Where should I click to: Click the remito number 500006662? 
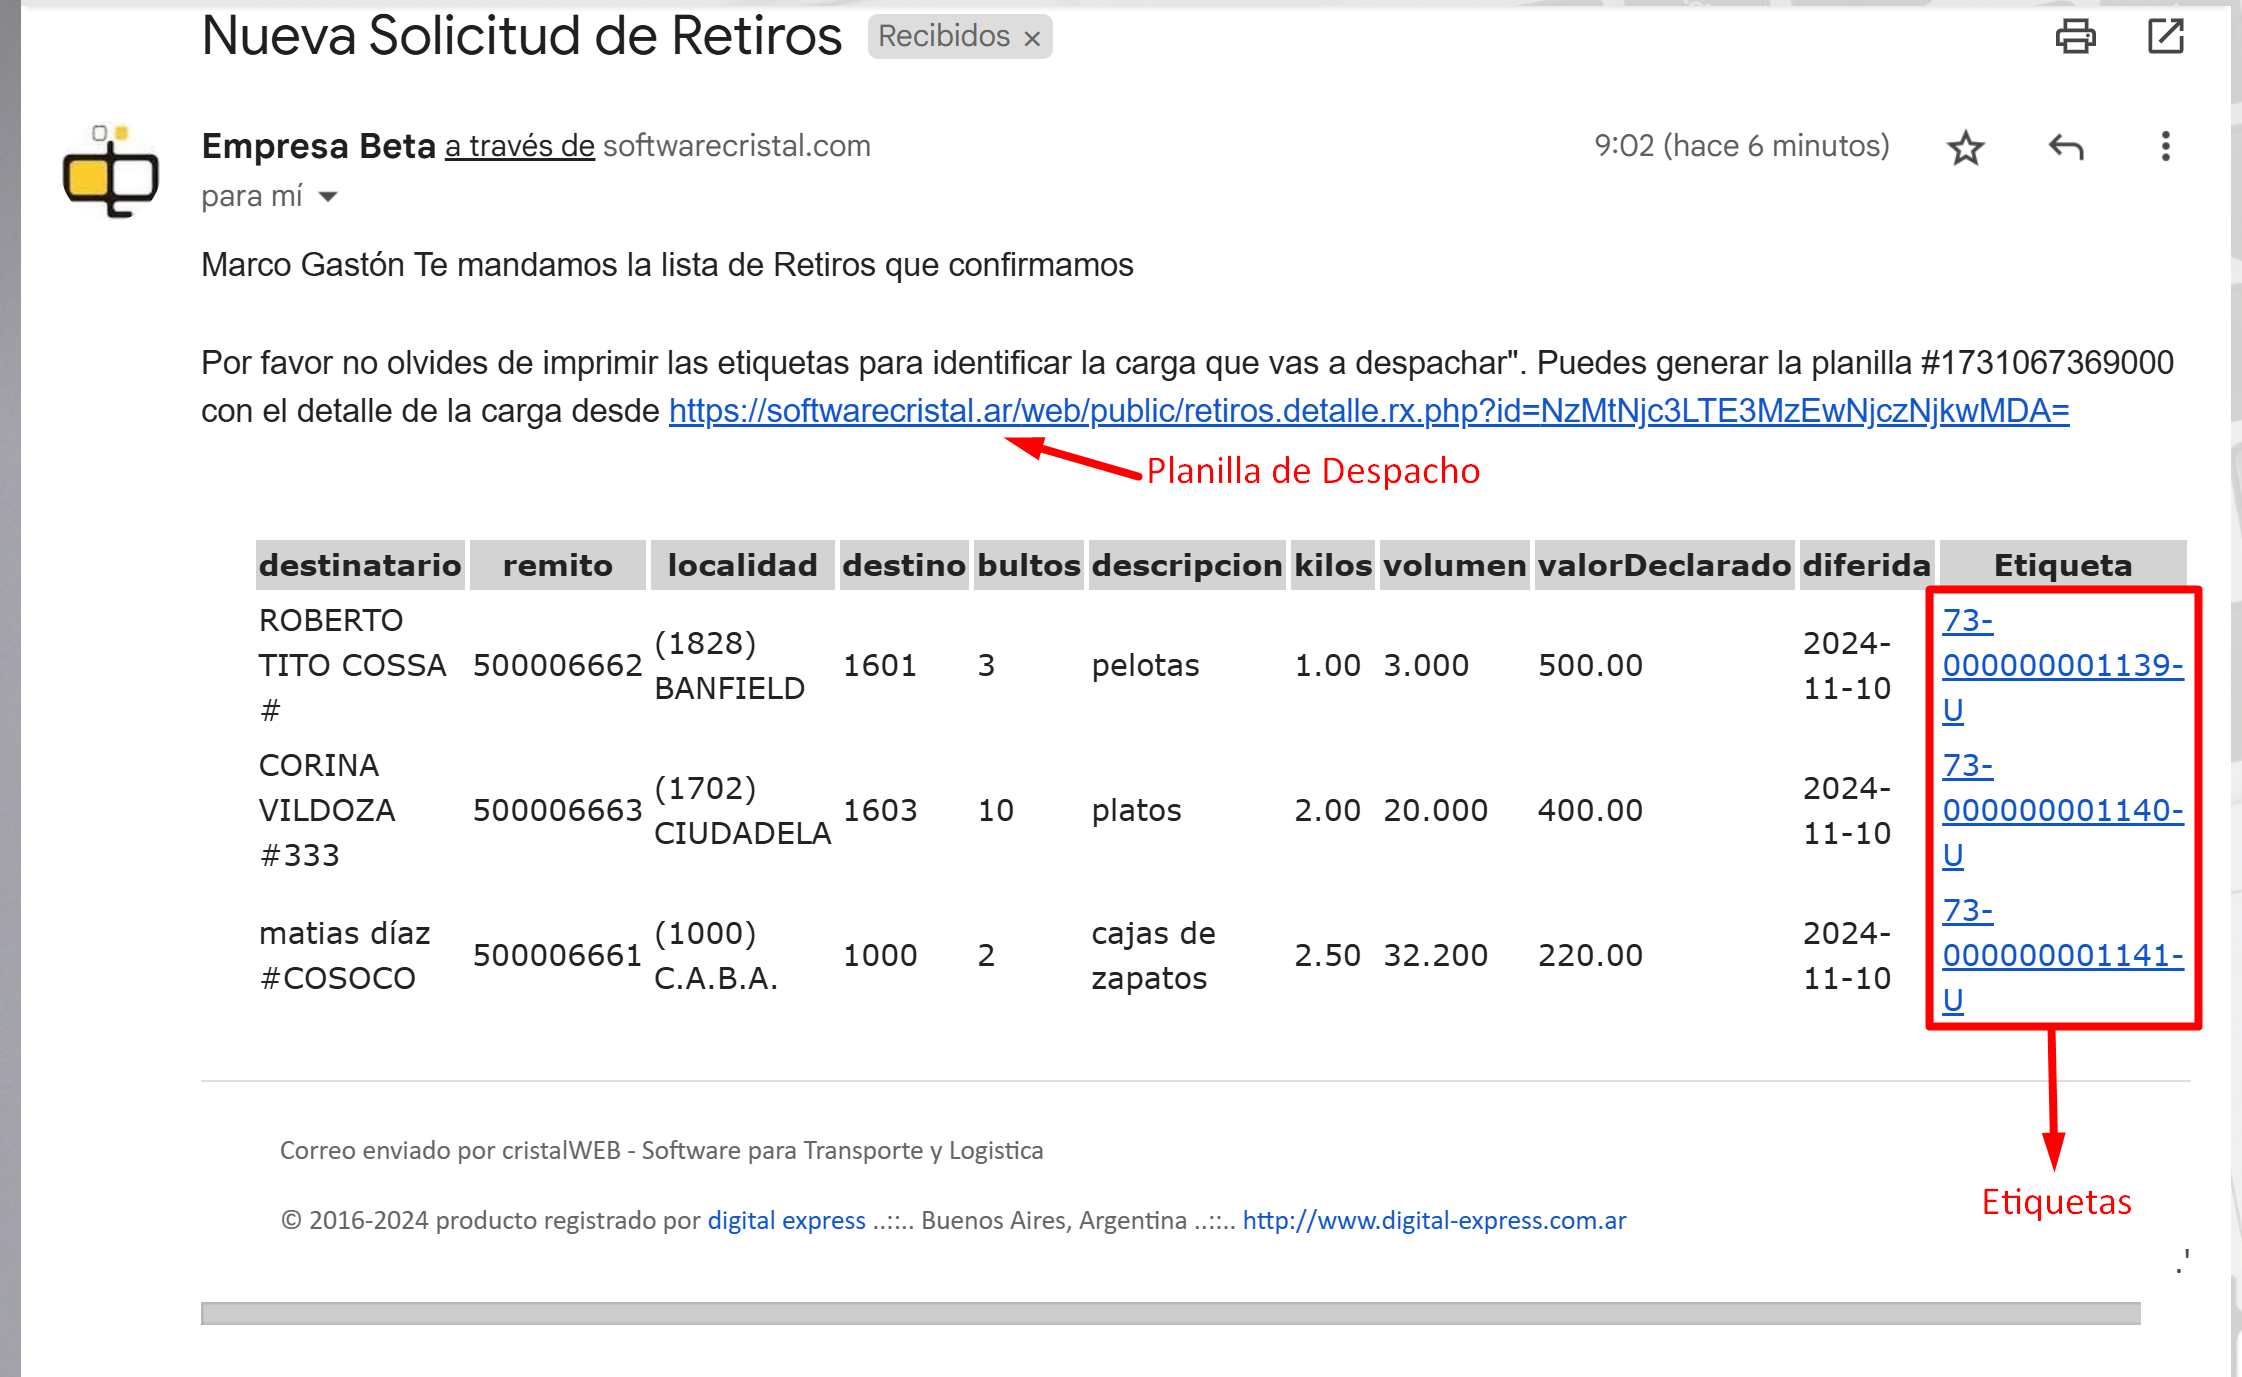tap(557, 665)
